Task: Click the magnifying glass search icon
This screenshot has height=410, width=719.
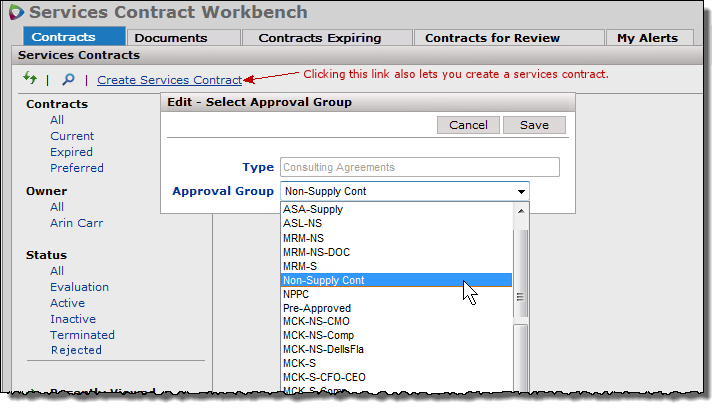Action: click(x=67, y=79)
